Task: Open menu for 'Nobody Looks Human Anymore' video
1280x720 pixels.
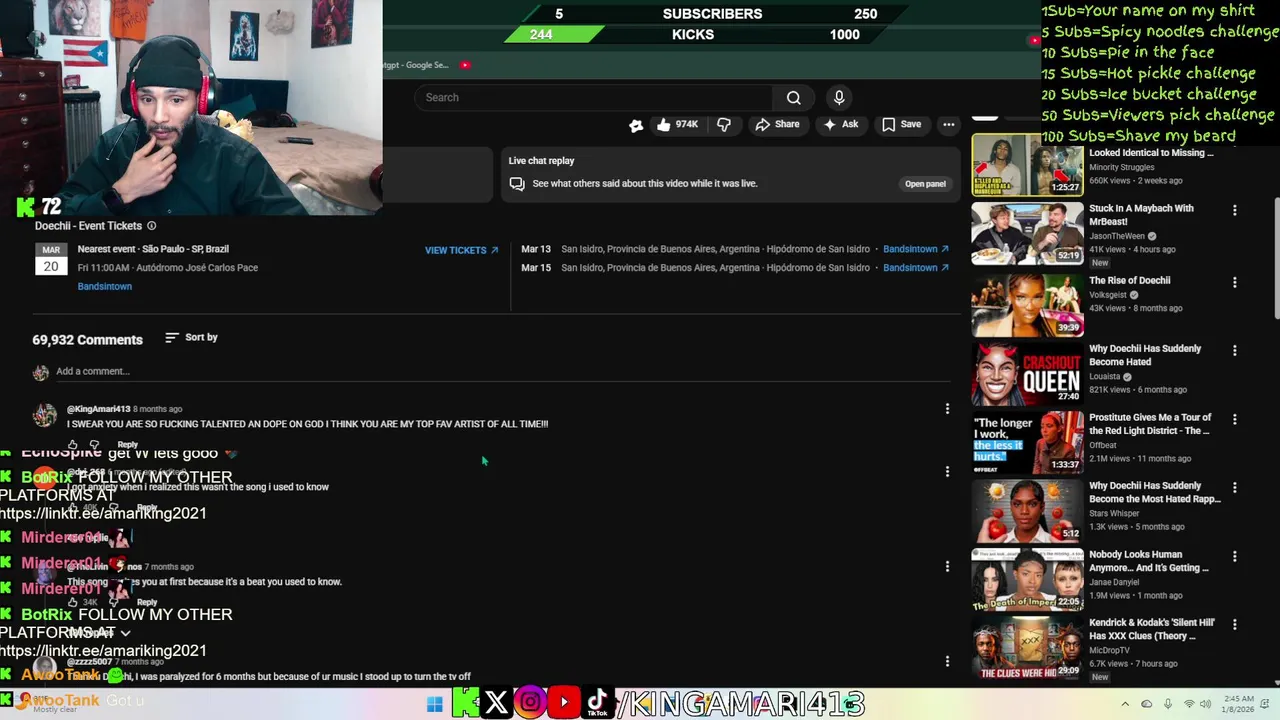Action: 1235,557
